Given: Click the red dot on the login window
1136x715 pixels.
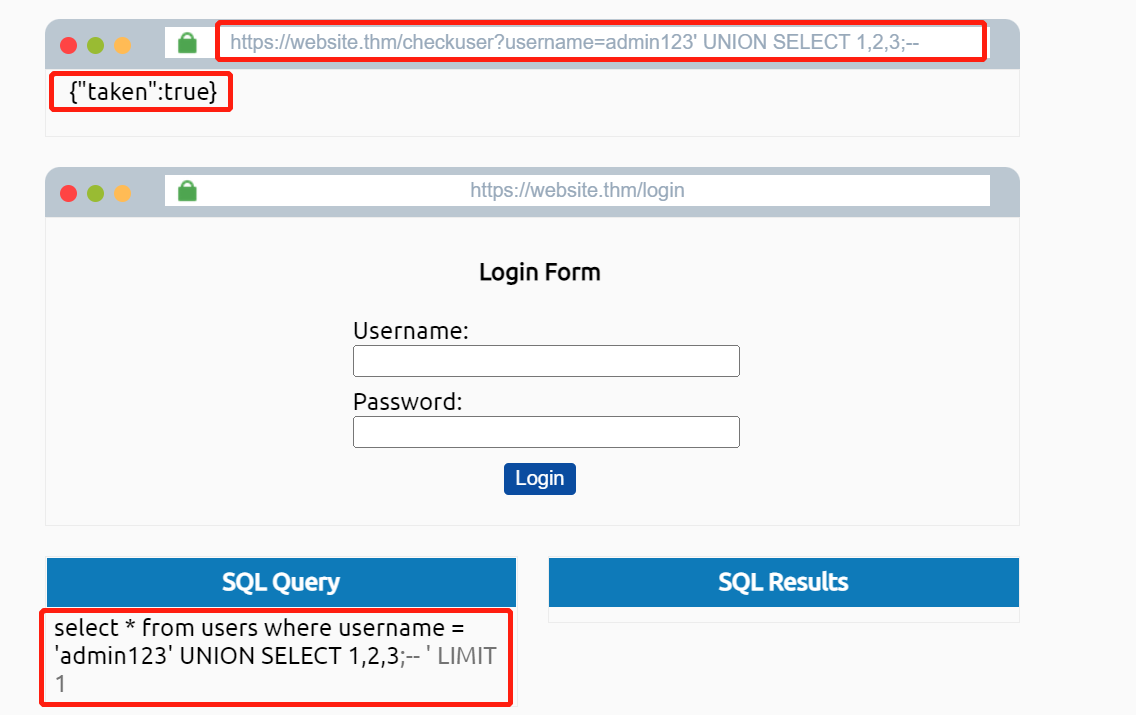Looking at the screenshot, I should [69, 193].
